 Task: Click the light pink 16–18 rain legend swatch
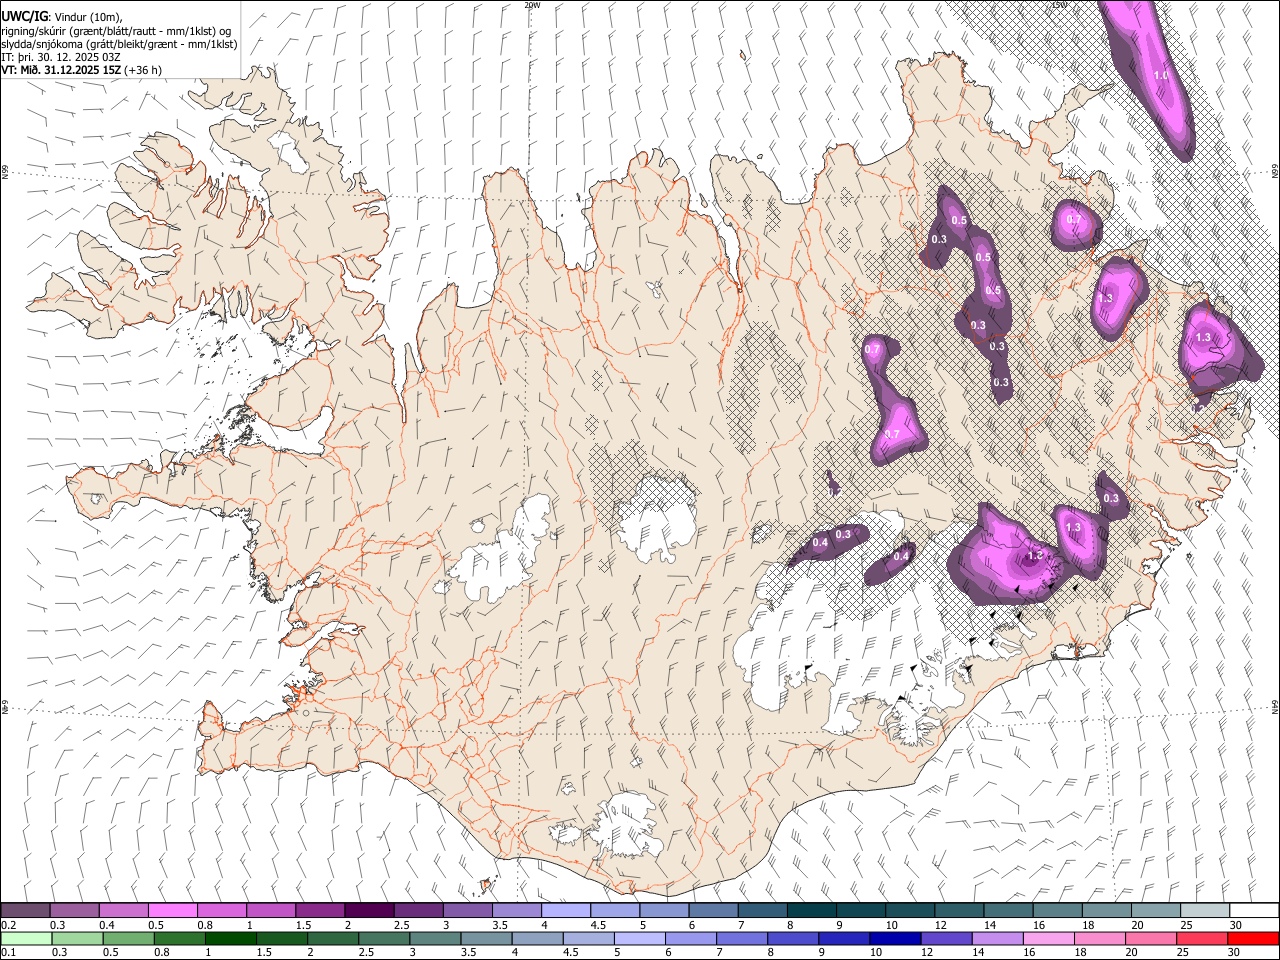1049,938
